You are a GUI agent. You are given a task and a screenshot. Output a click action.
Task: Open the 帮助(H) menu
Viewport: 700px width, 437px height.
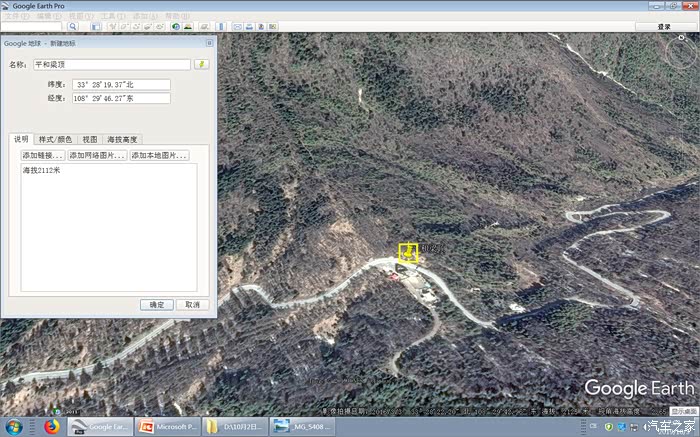(x=178, y=16)
